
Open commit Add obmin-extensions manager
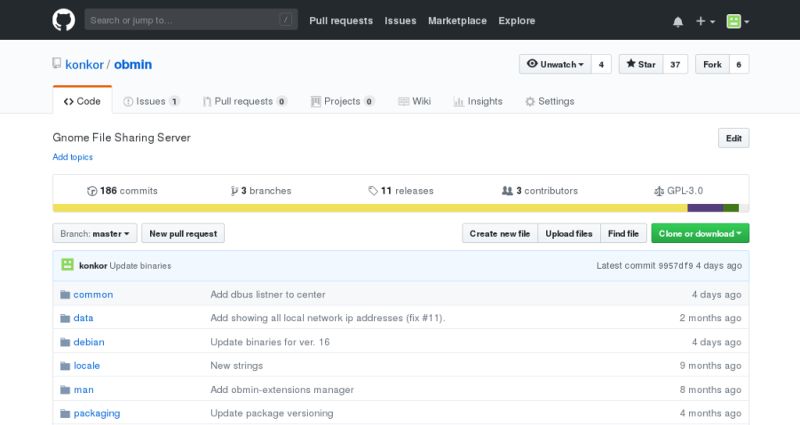pos(282,389)
